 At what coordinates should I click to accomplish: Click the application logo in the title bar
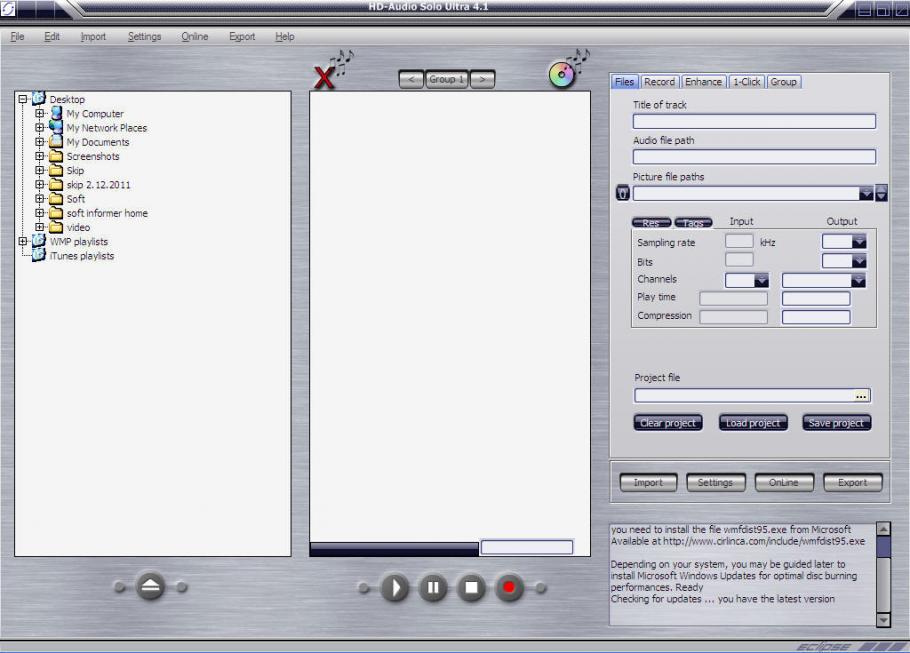click(x=8, y=8)
